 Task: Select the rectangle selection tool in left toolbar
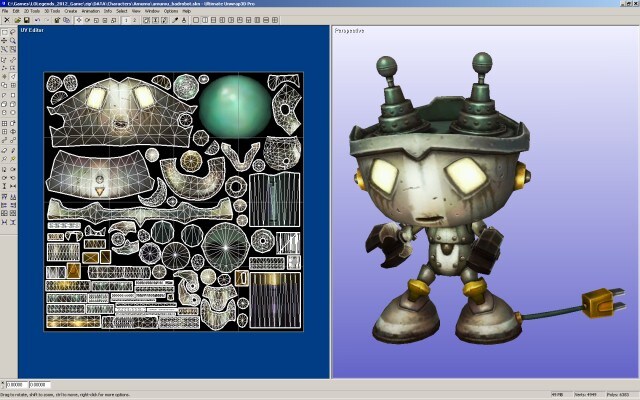(4, 32)
